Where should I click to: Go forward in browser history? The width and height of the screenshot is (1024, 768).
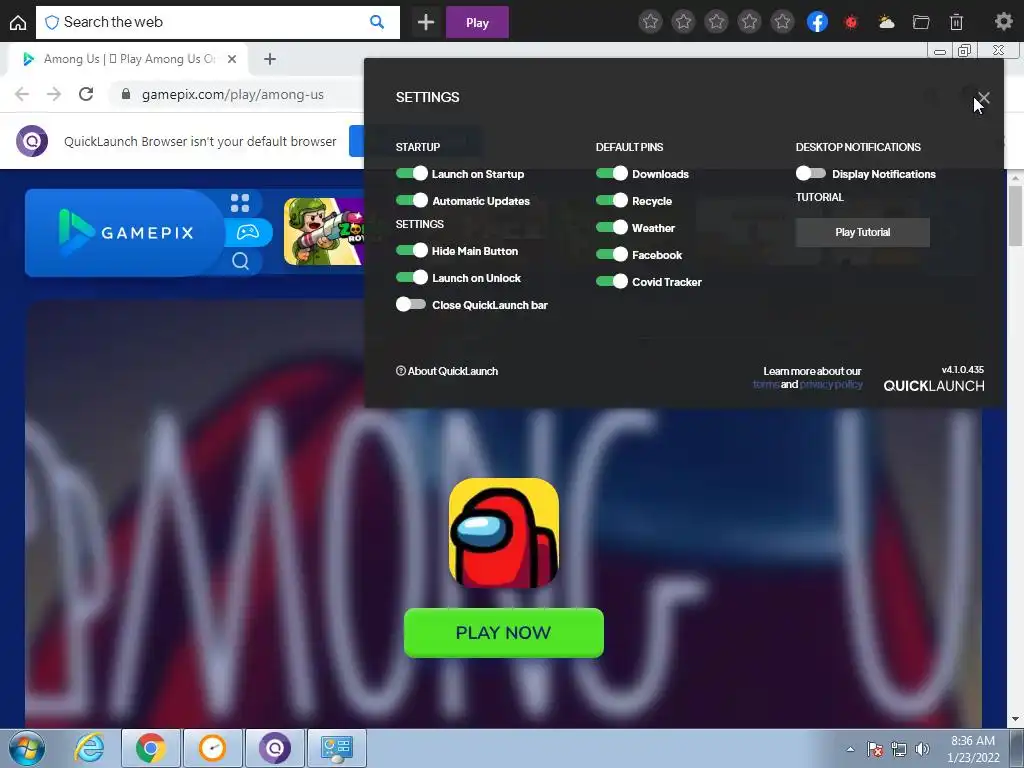[x=54, y=94]
